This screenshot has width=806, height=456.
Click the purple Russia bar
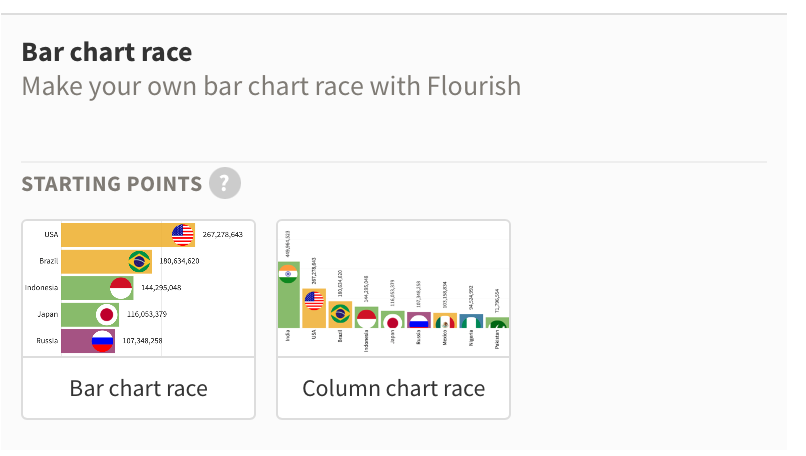[88, 341]
